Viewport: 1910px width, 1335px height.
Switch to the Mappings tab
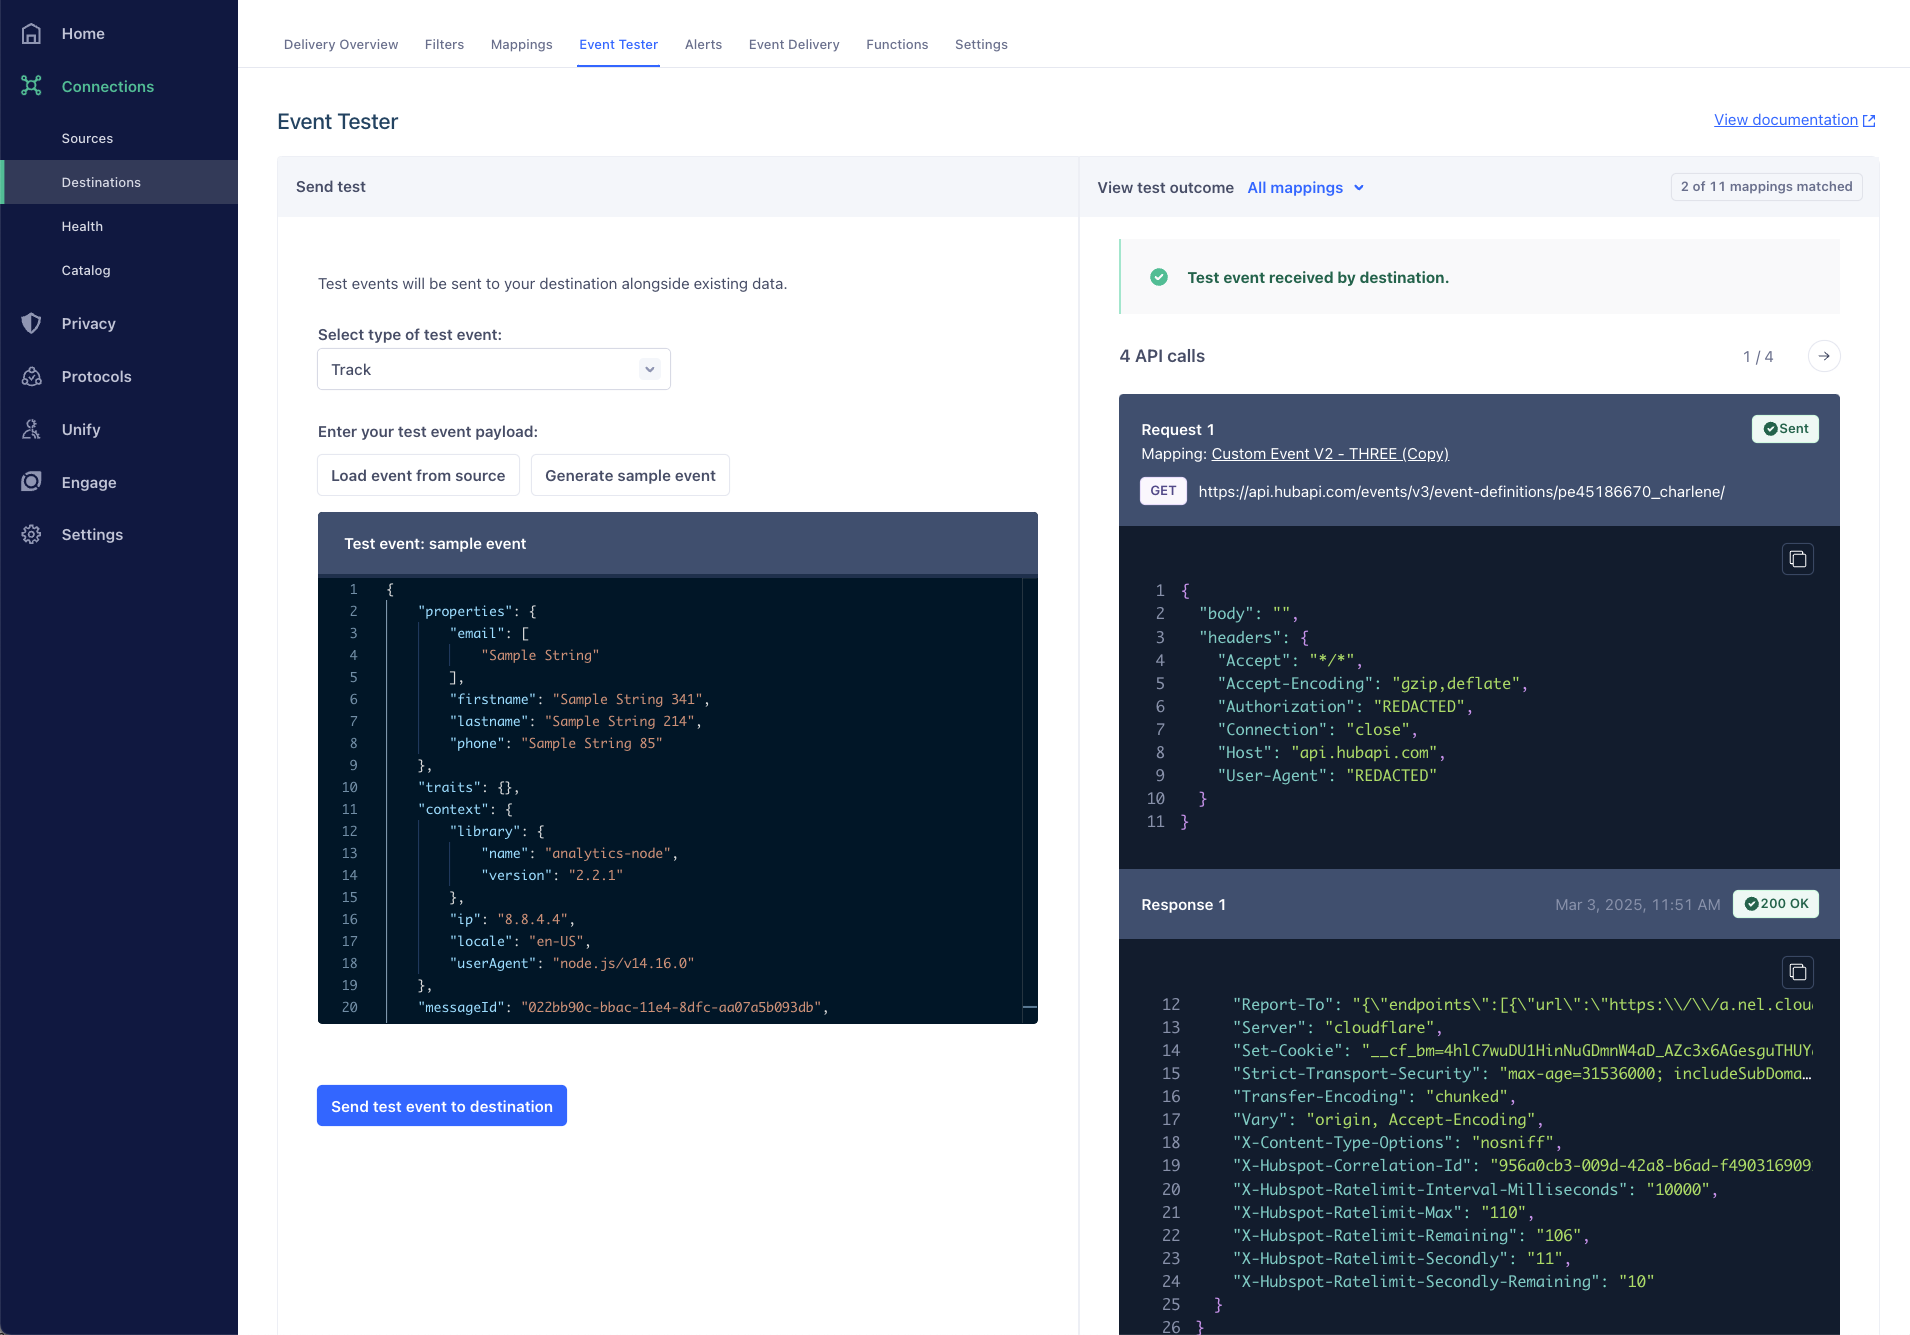coord(521,44)
